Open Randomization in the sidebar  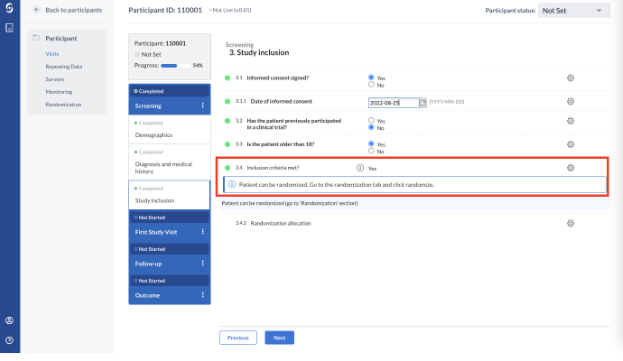click(63, 104)
